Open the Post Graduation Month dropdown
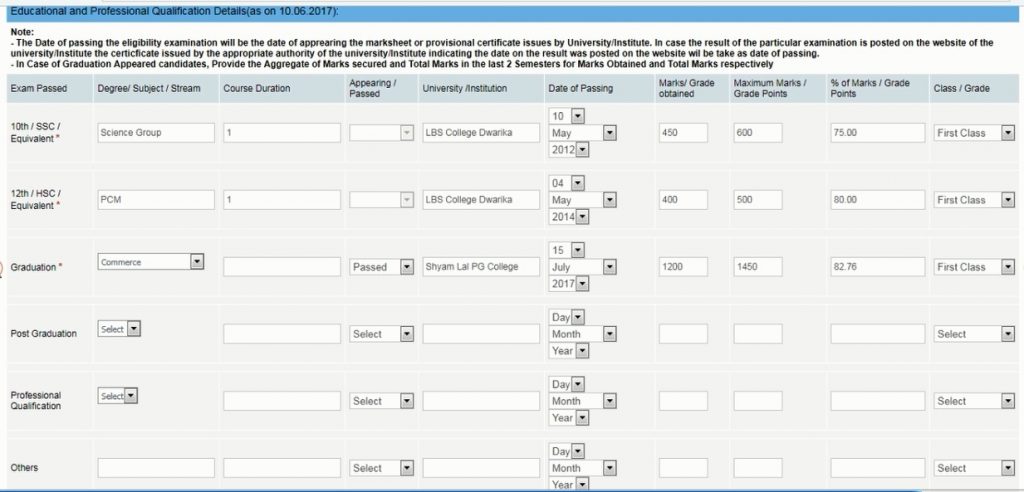 tap(583, 334)
